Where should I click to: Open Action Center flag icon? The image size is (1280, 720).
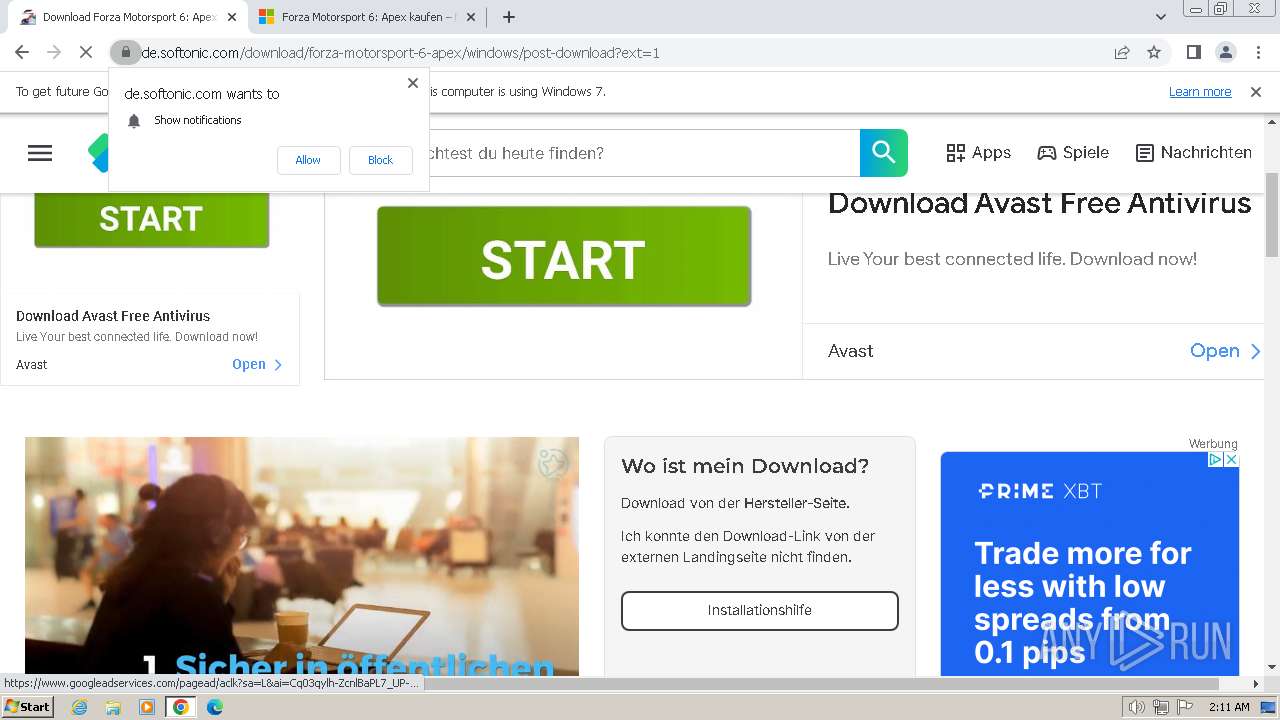click(1183, 707)
